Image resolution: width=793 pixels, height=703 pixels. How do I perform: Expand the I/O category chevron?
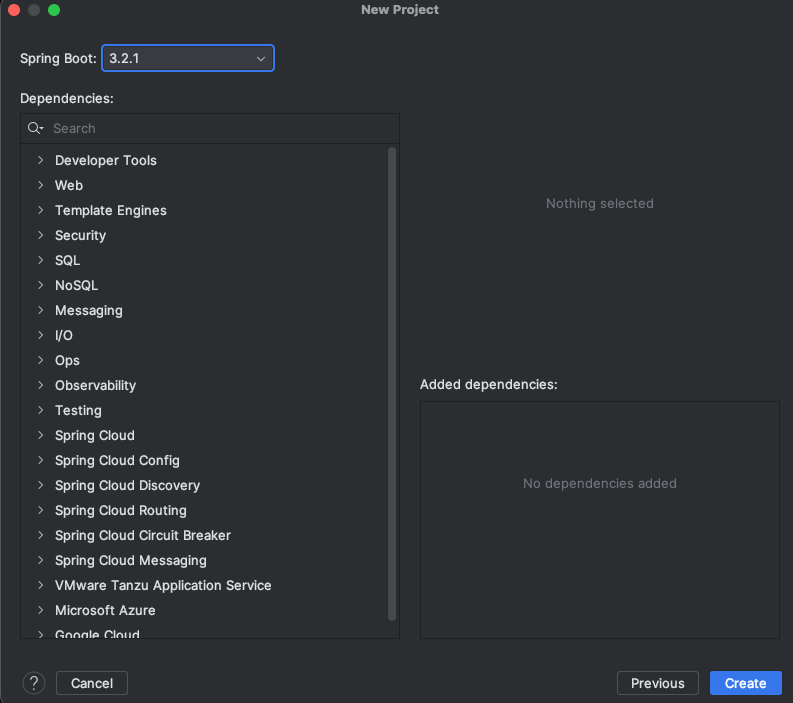tap(40, 335)
